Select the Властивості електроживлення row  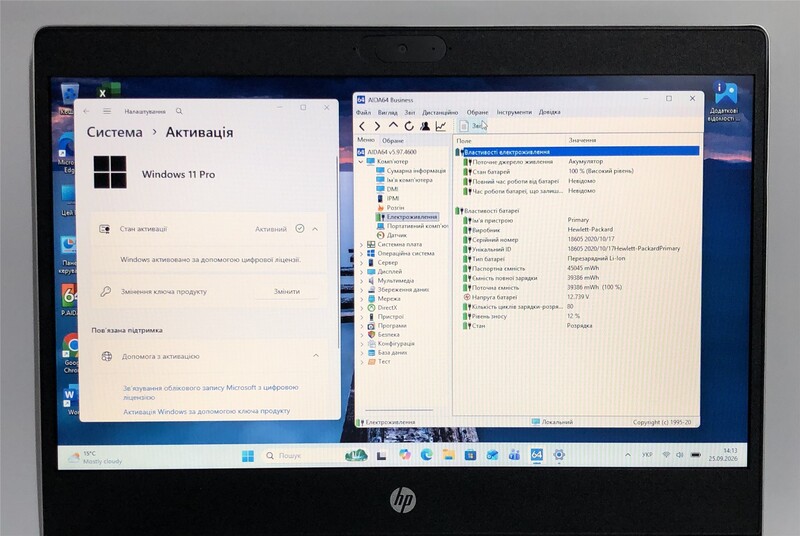tap(577, 151)
